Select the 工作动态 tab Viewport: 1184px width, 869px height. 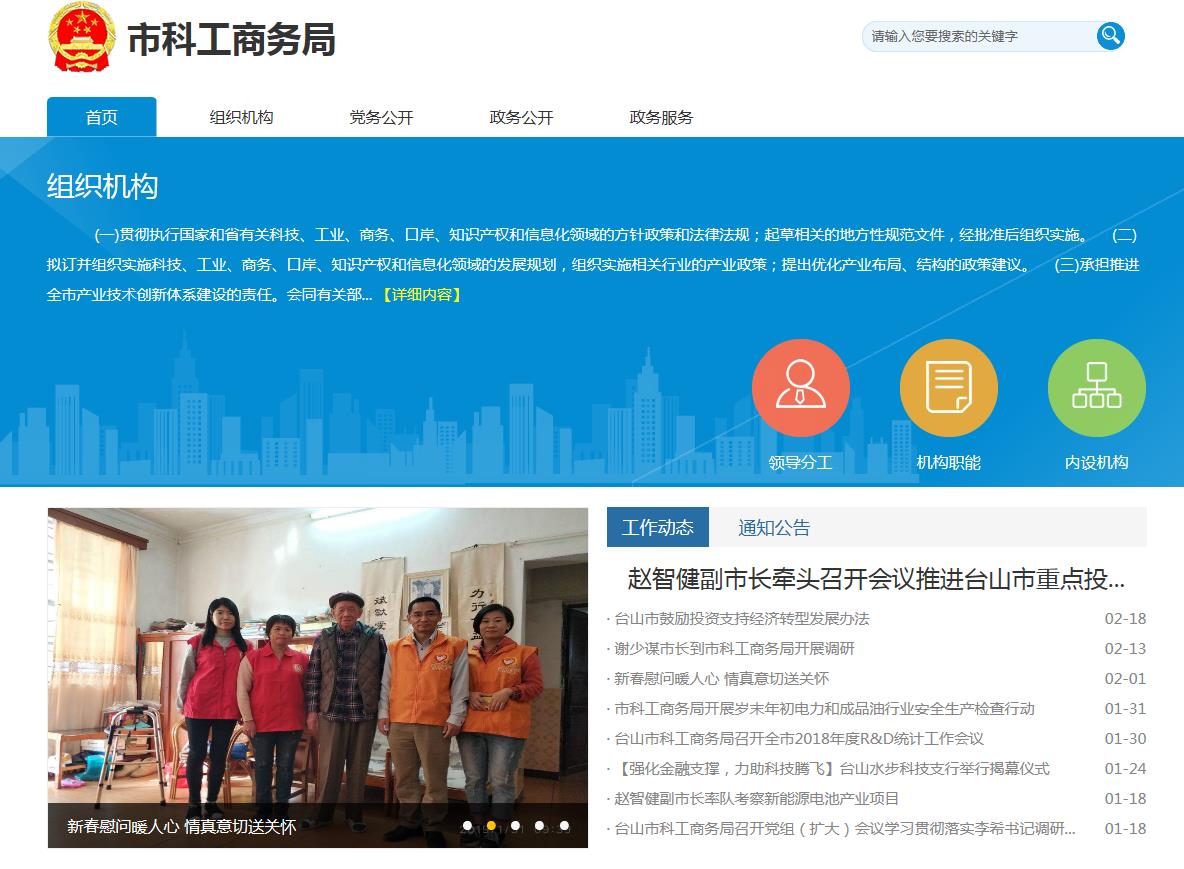[x=657, y=528]
